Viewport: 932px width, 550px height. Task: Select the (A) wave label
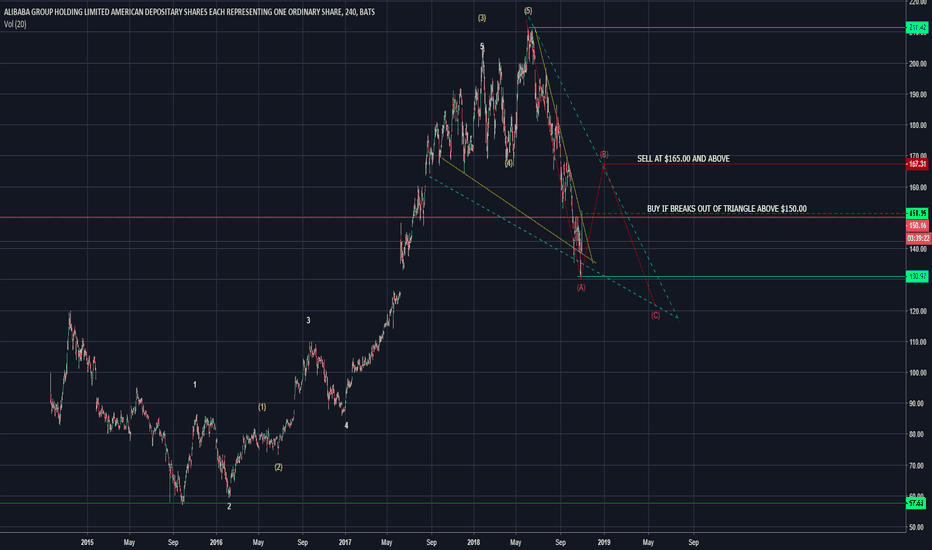(x=581, y=288)
